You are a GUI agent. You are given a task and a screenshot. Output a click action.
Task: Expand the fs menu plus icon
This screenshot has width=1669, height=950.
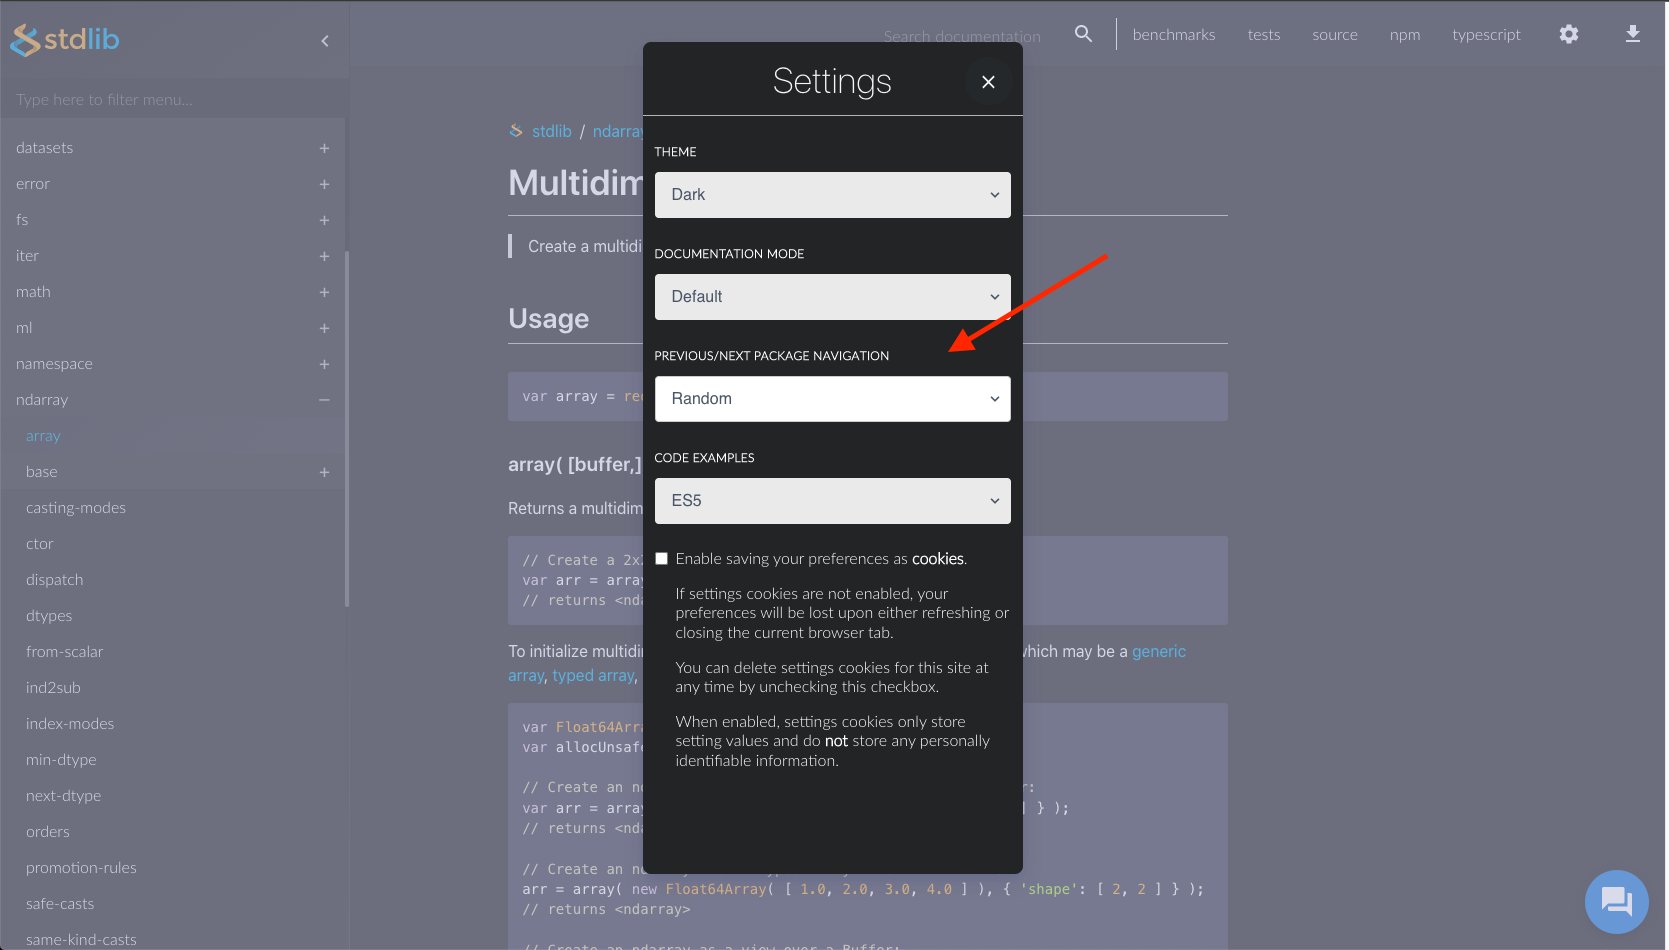tap(324, 220)
